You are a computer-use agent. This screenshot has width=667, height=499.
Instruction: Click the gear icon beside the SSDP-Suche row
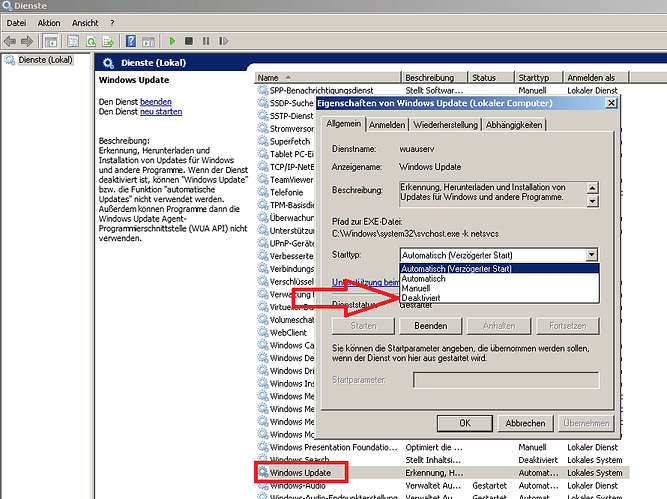point(262,103)
